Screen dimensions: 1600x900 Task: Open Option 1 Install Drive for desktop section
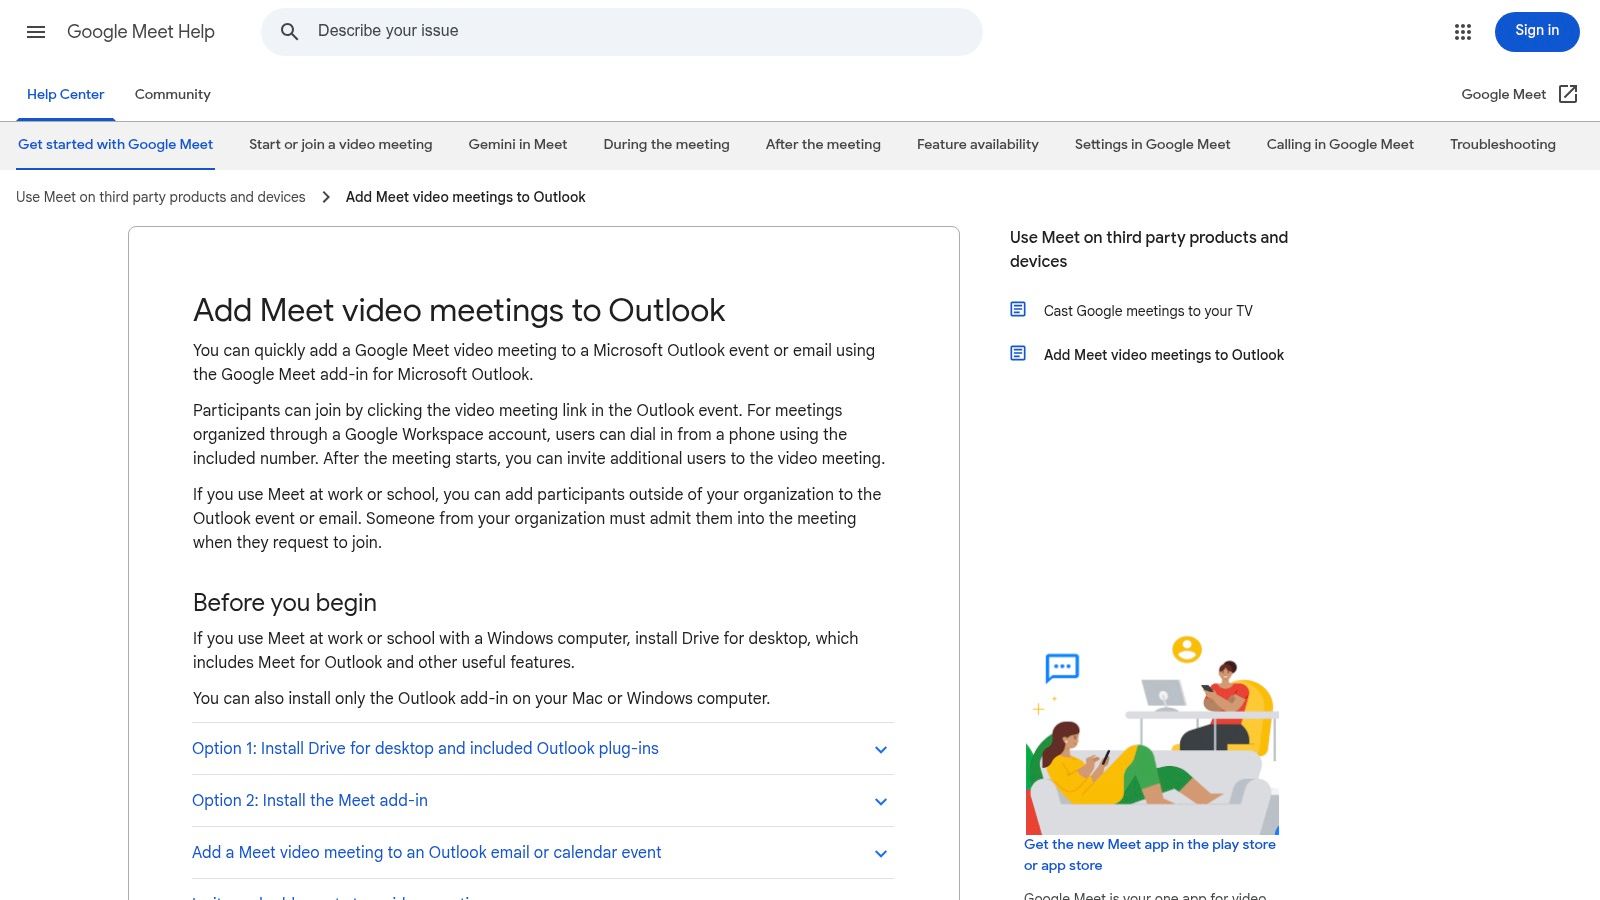coord(543,749)
